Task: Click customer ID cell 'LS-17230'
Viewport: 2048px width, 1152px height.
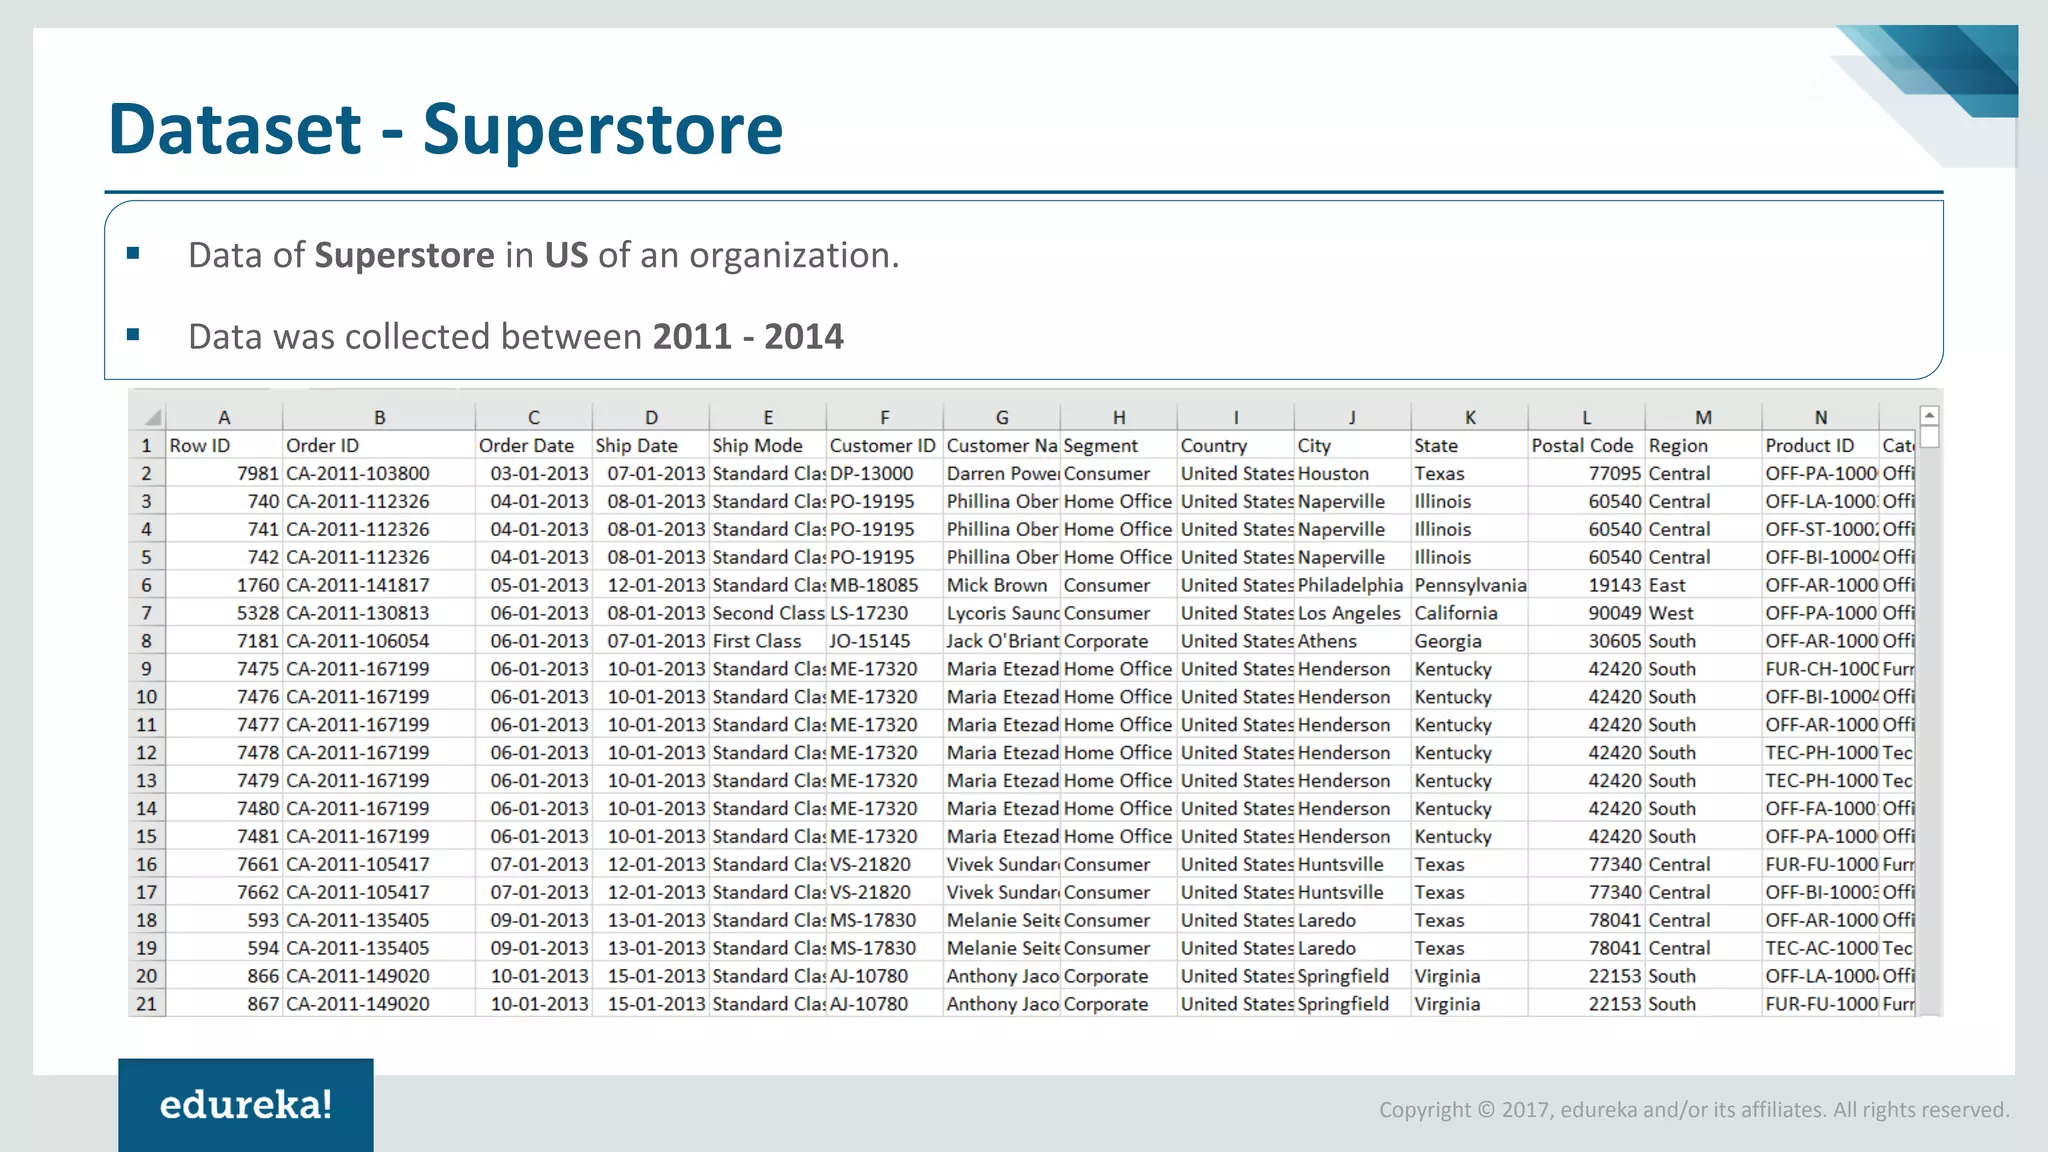Action: pos(885,613)
